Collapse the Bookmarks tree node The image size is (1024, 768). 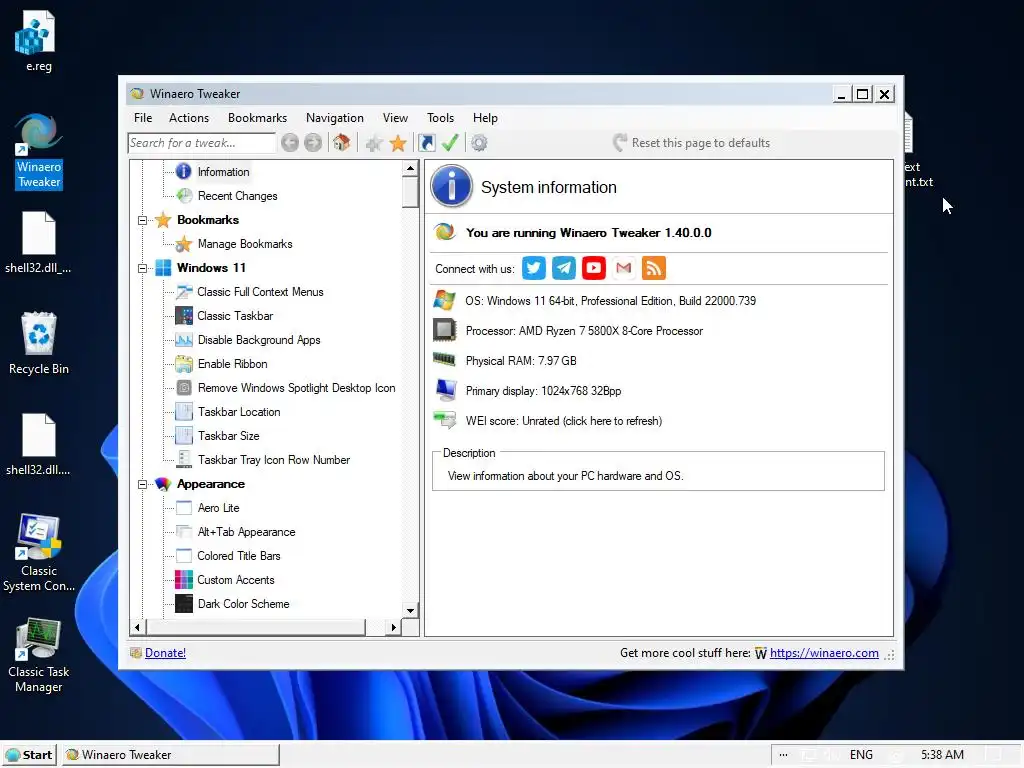142,221
